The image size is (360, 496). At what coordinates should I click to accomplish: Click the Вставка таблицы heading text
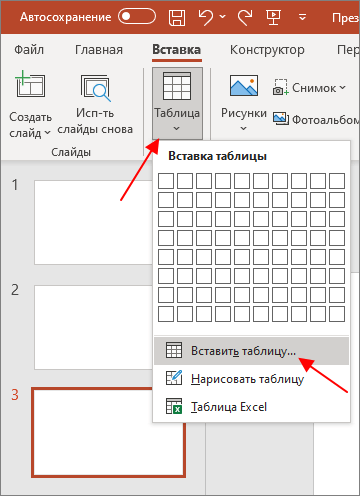tap(217, 156)
